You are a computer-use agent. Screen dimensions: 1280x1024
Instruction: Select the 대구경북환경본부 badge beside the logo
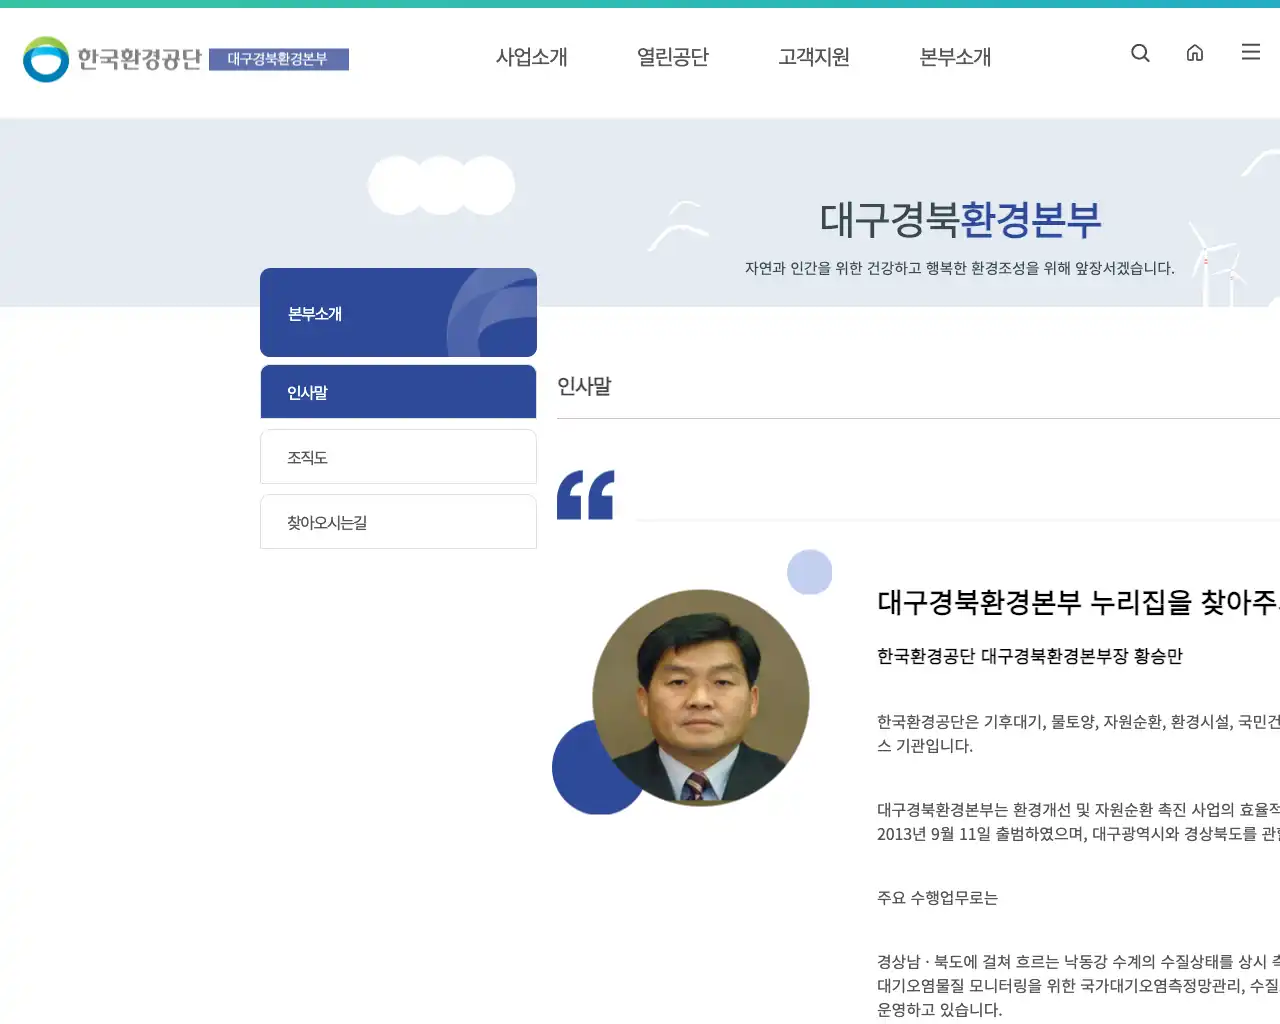(279, 60)
